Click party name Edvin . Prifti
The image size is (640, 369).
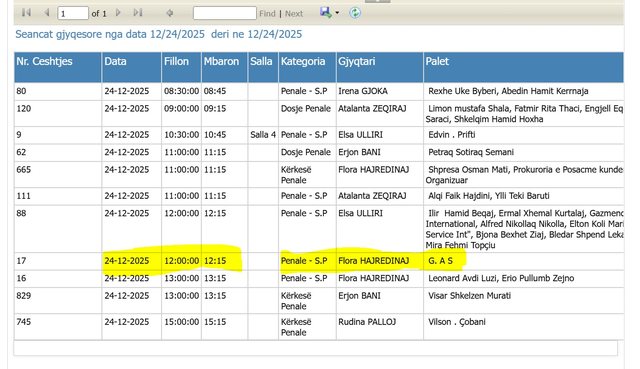point(451,135)
